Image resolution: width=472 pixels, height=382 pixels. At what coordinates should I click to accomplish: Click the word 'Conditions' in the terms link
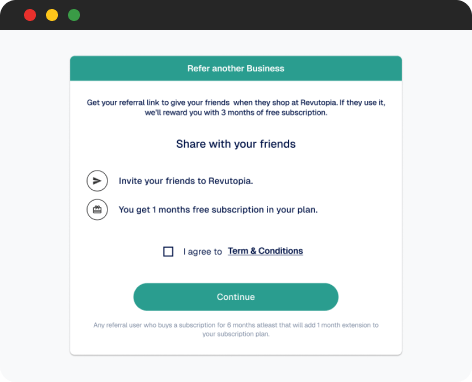281,251
